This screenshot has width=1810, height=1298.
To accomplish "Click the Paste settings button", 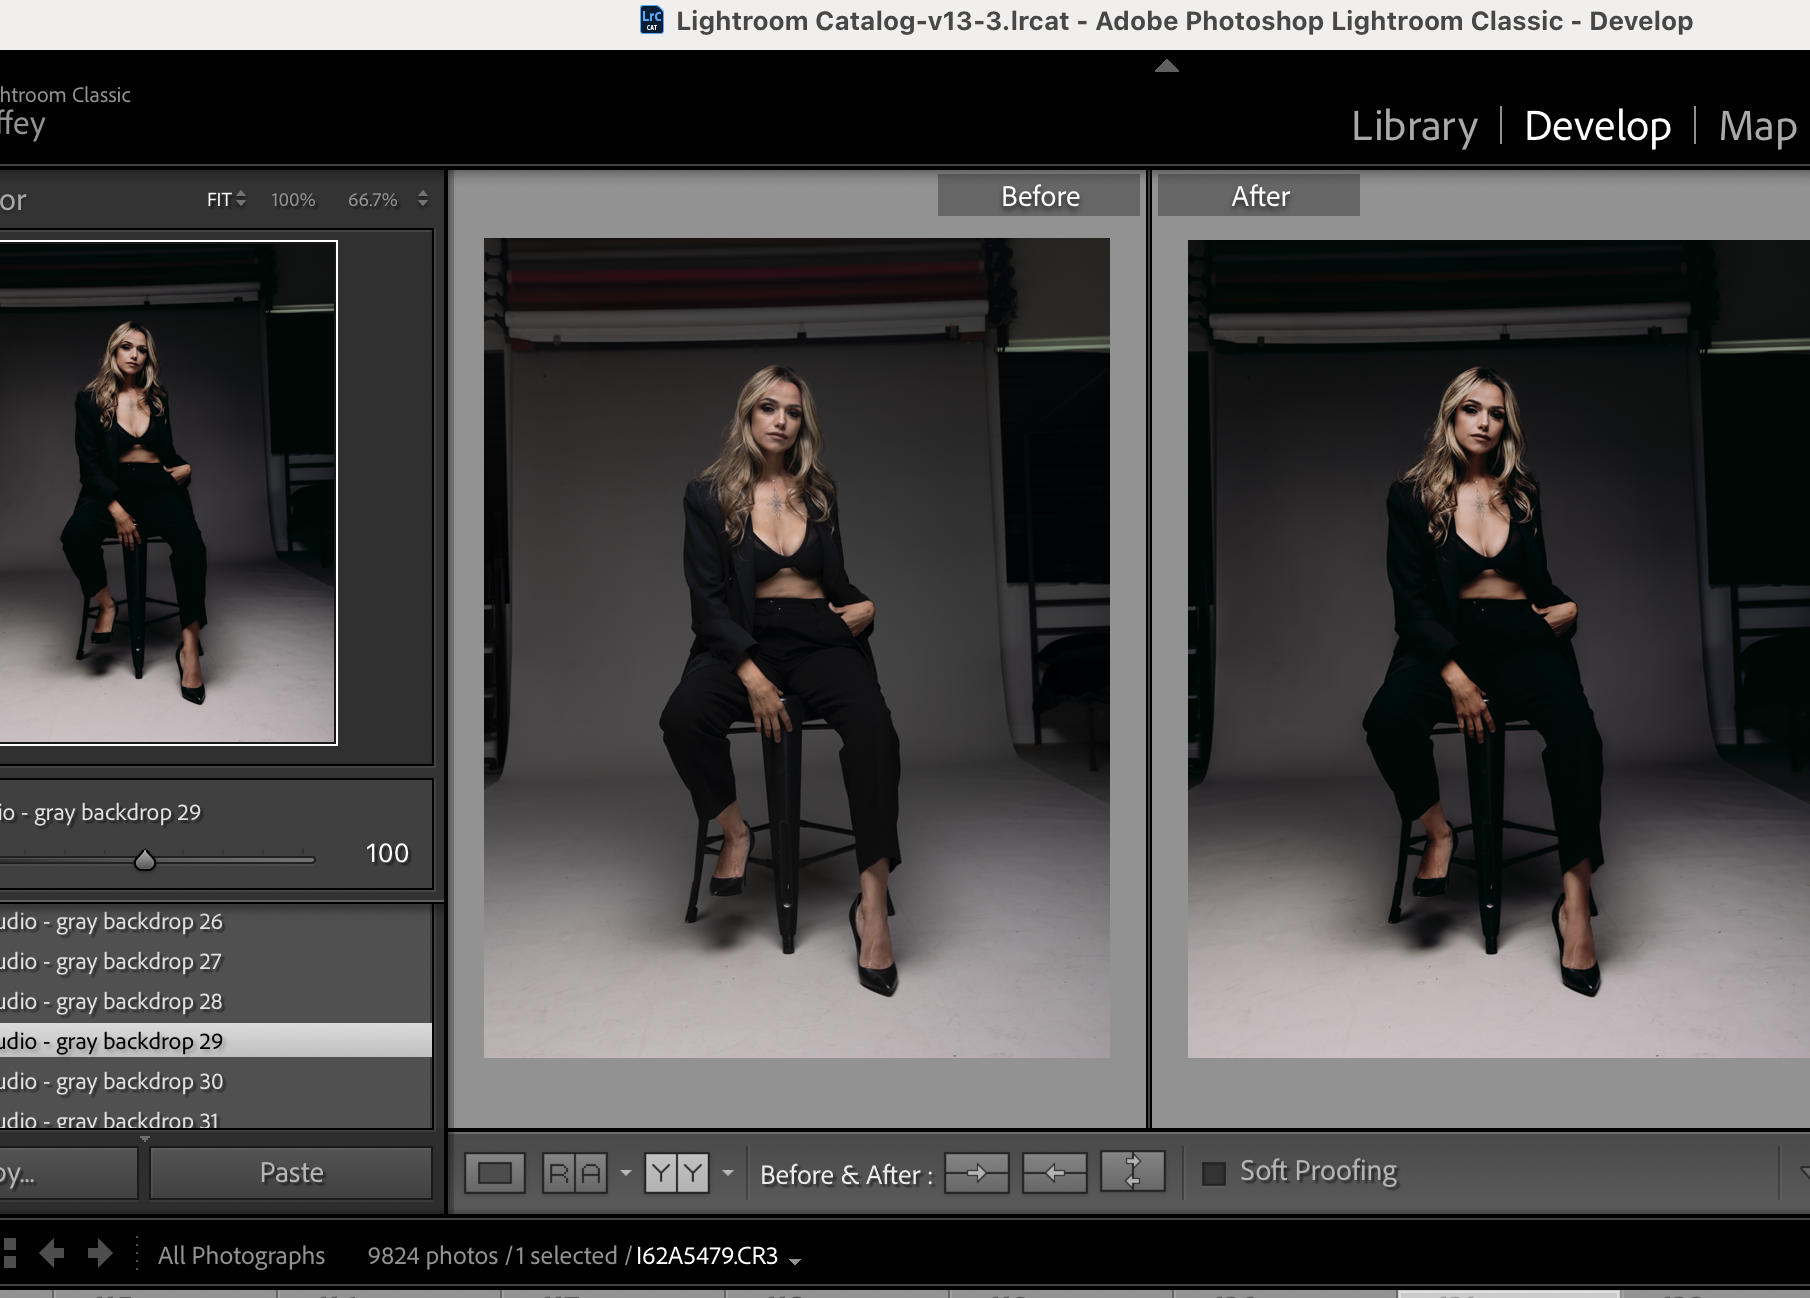I will coord(291,1173).
